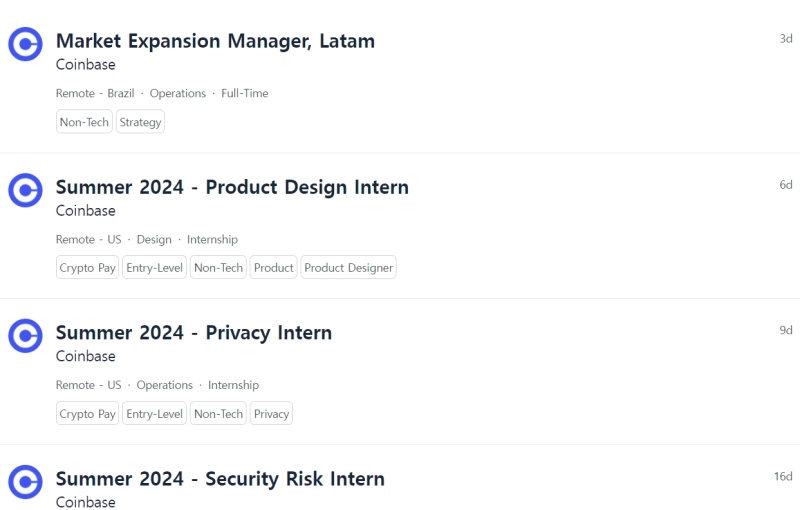Click the Product tag
The width and height of the screenshot is (800, 510).
click(x=273, y=268)
